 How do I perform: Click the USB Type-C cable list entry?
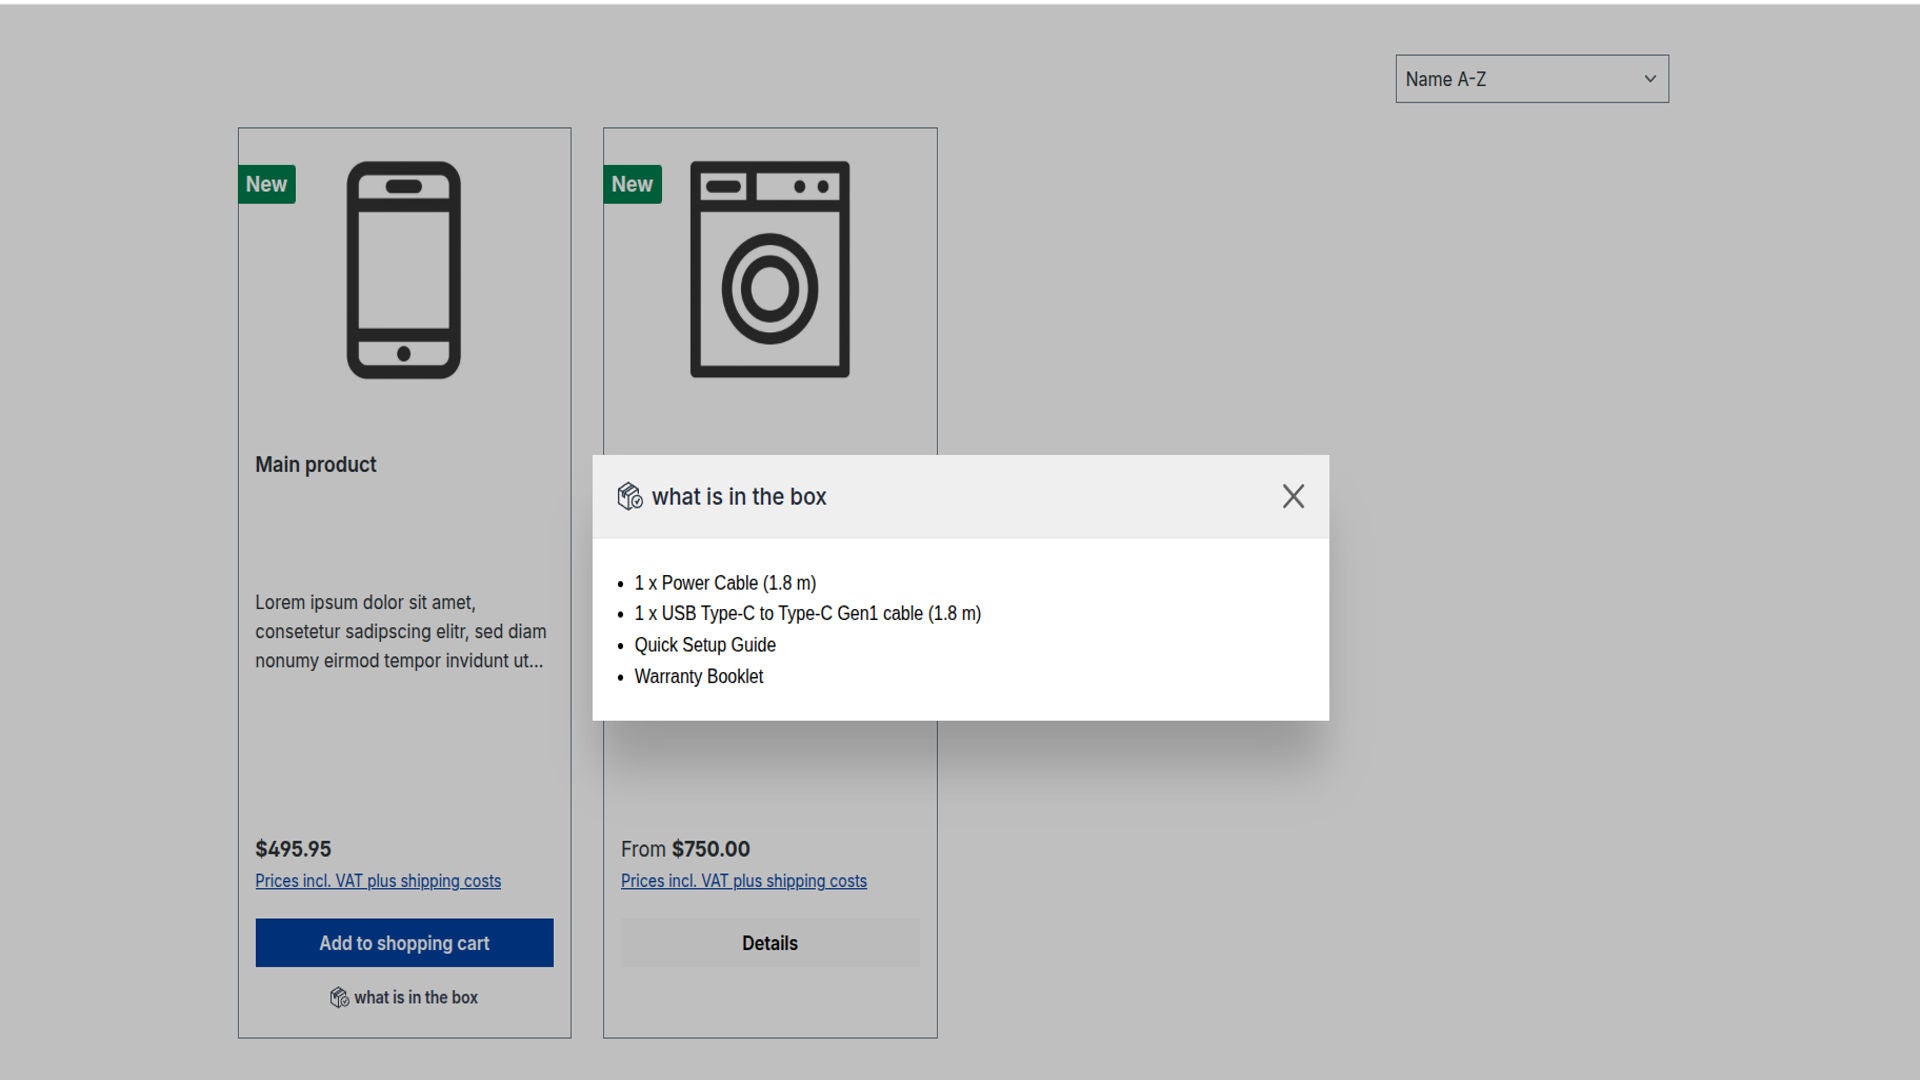coord(807,614)
